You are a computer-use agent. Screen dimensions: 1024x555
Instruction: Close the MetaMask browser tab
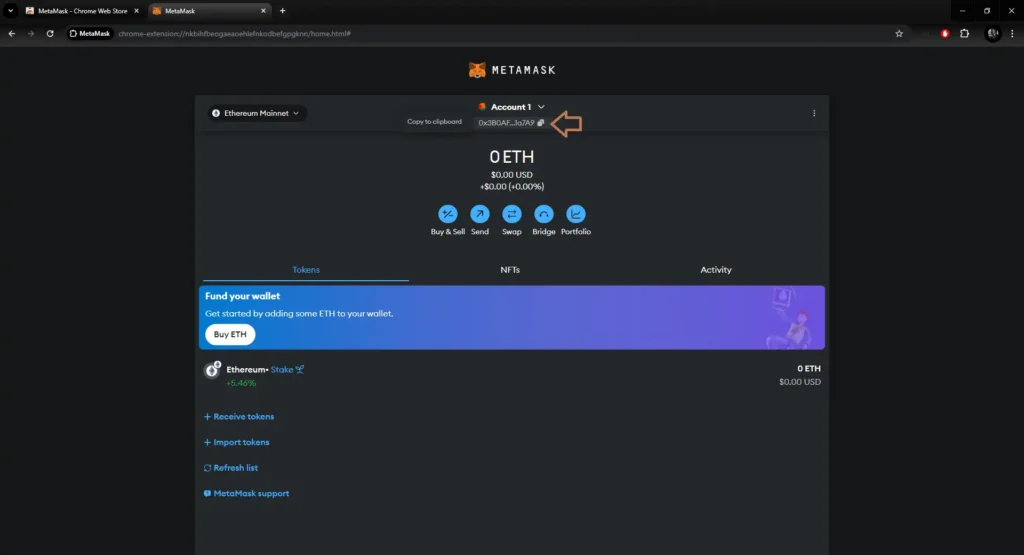click(263, 11)
